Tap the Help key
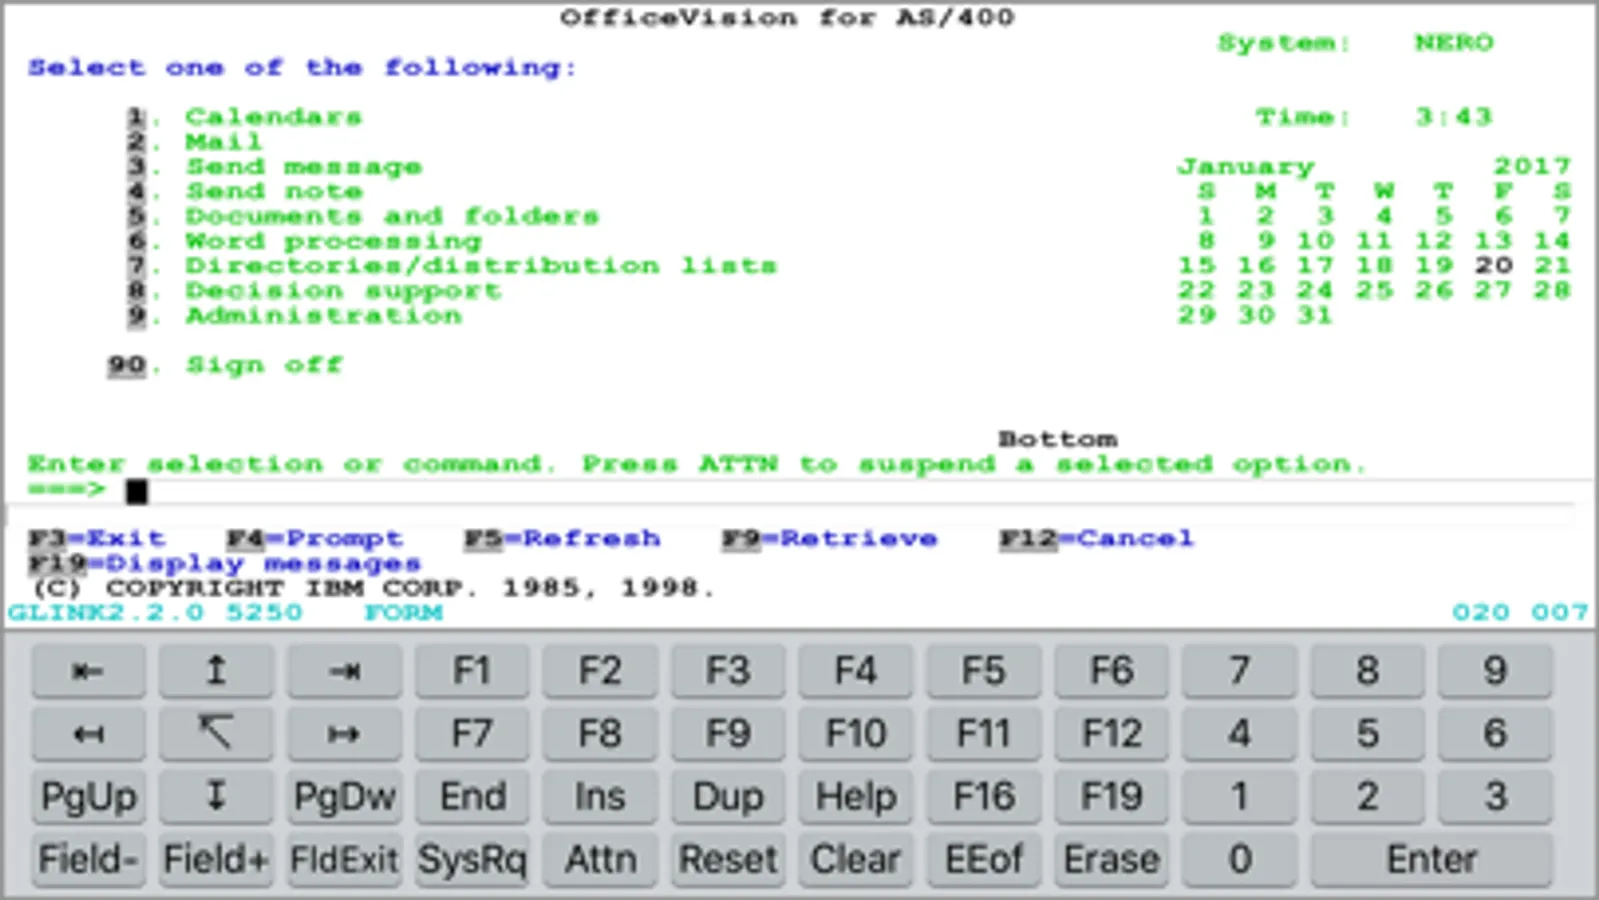 coord(856,797)
